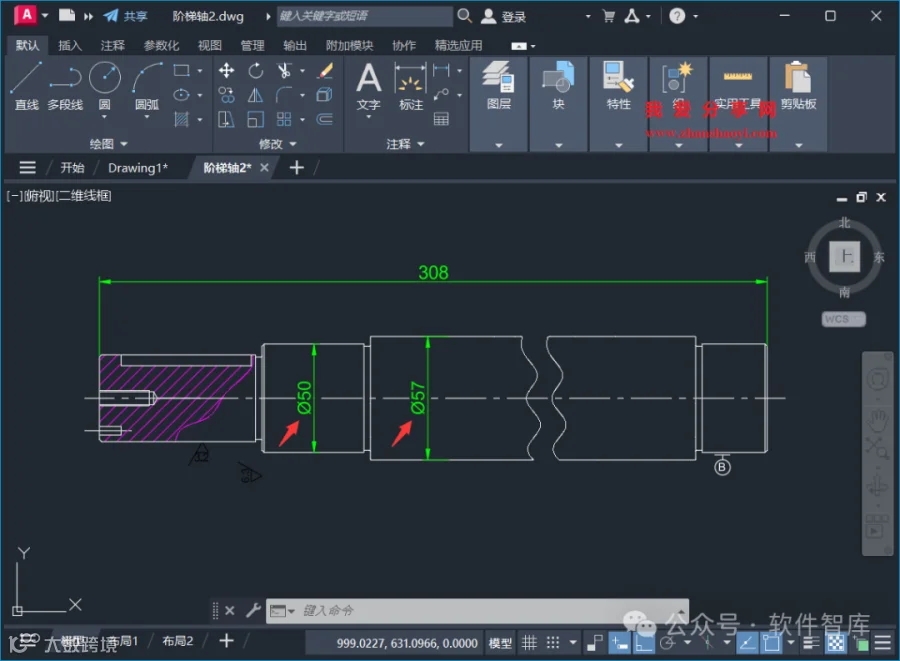Toggle snap mode dots icon
Viewport: 900px width, 661px height.
click(x=553, y=643)
